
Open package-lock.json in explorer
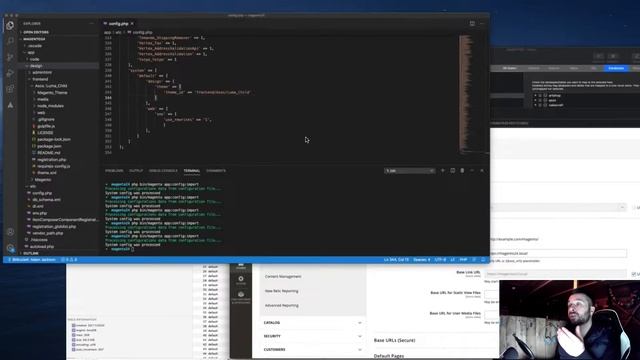tap(53, 139)
